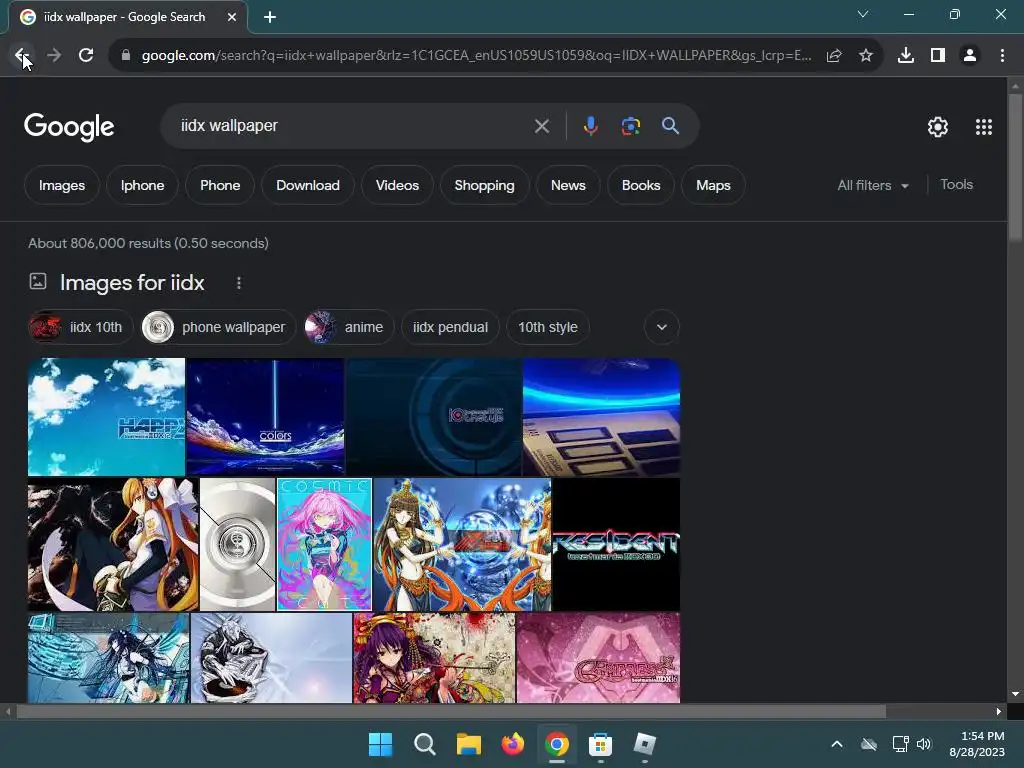
Task: Expand more image suggestion chips
Action: click(x=662, y=327)
